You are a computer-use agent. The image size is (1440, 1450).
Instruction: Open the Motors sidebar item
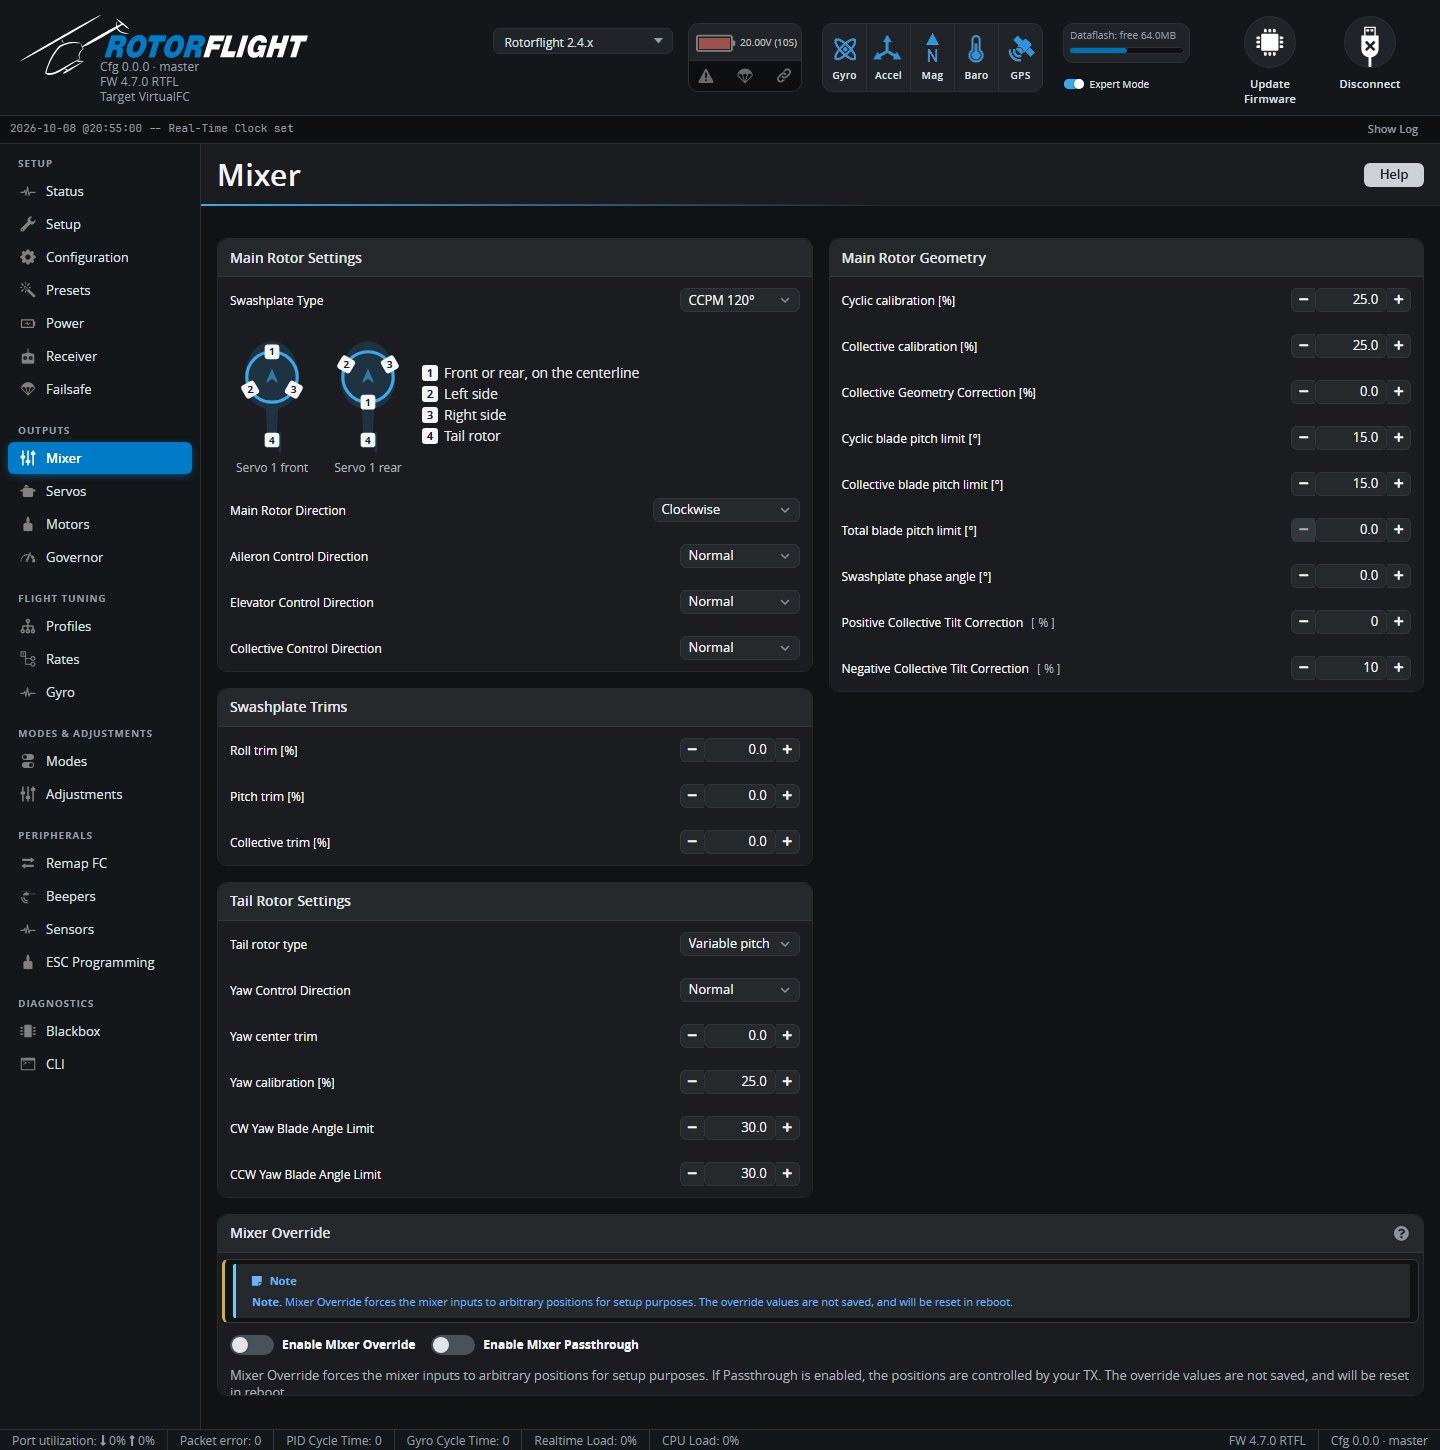tap(100, 524)
